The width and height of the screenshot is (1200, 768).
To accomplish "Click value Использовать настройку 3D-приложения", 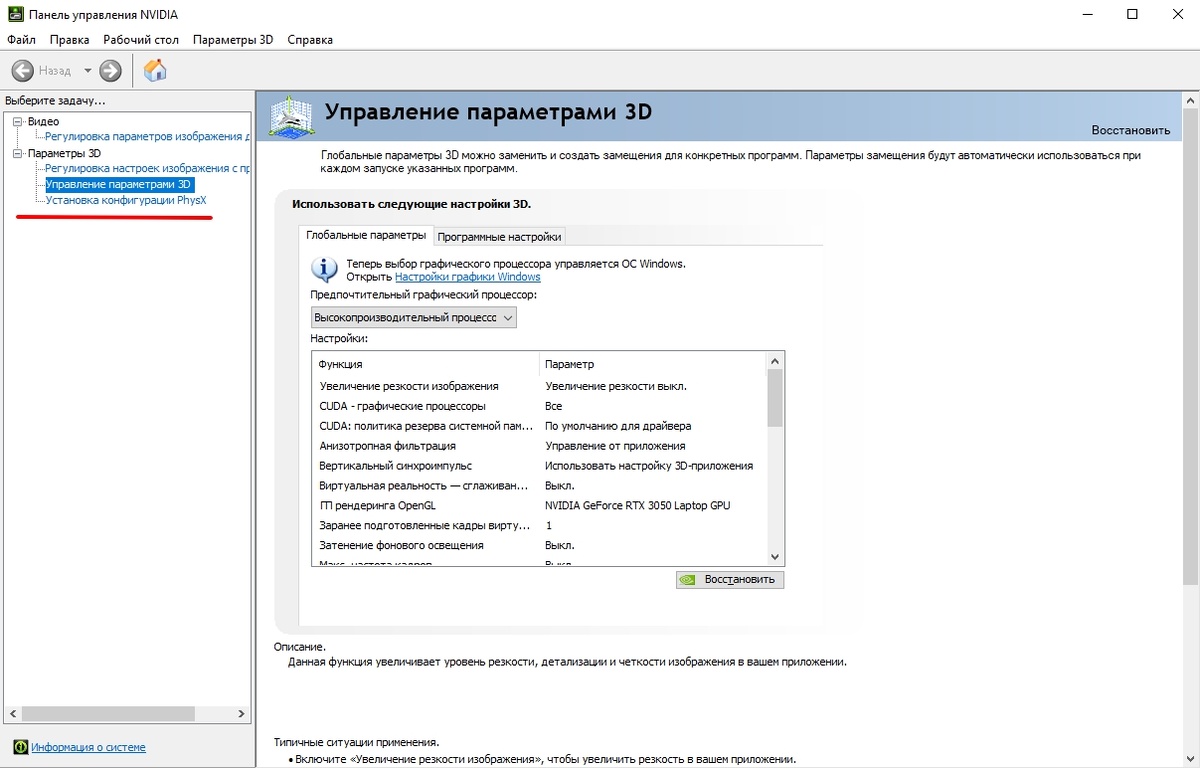I will coord(649,466).
